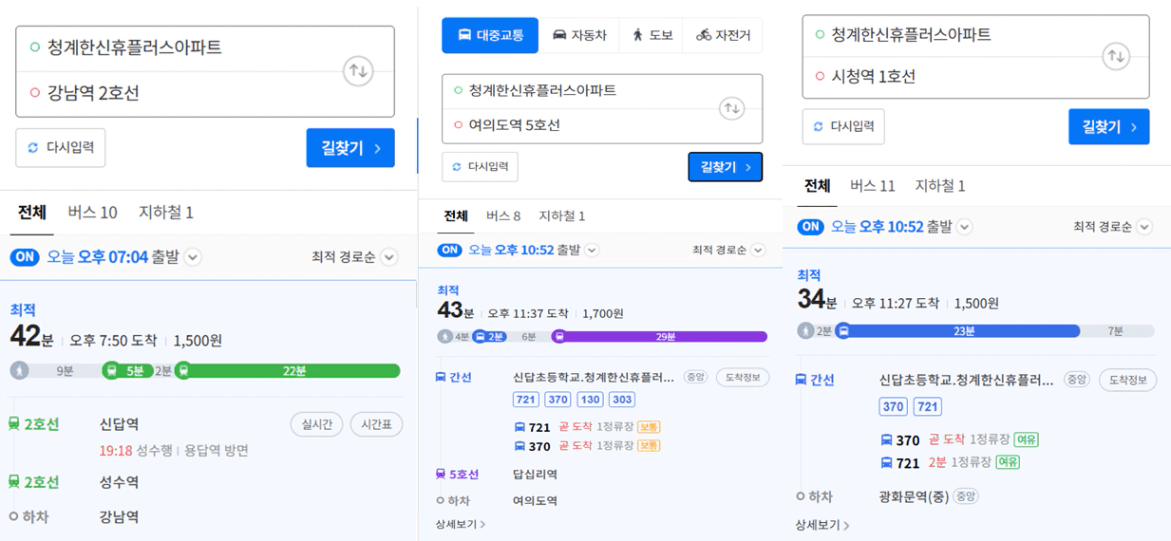The image size is (1171, 541).
Task: Switch to the 버스 11 tab
Action: 872,186
